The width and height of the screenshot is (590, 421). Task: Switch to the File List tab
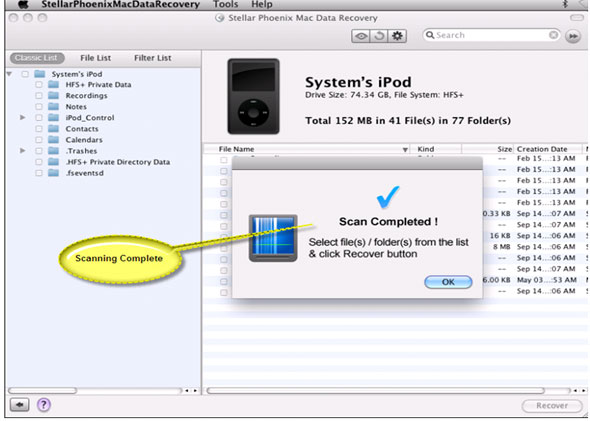pyautogui.click(x=96, y=58)
